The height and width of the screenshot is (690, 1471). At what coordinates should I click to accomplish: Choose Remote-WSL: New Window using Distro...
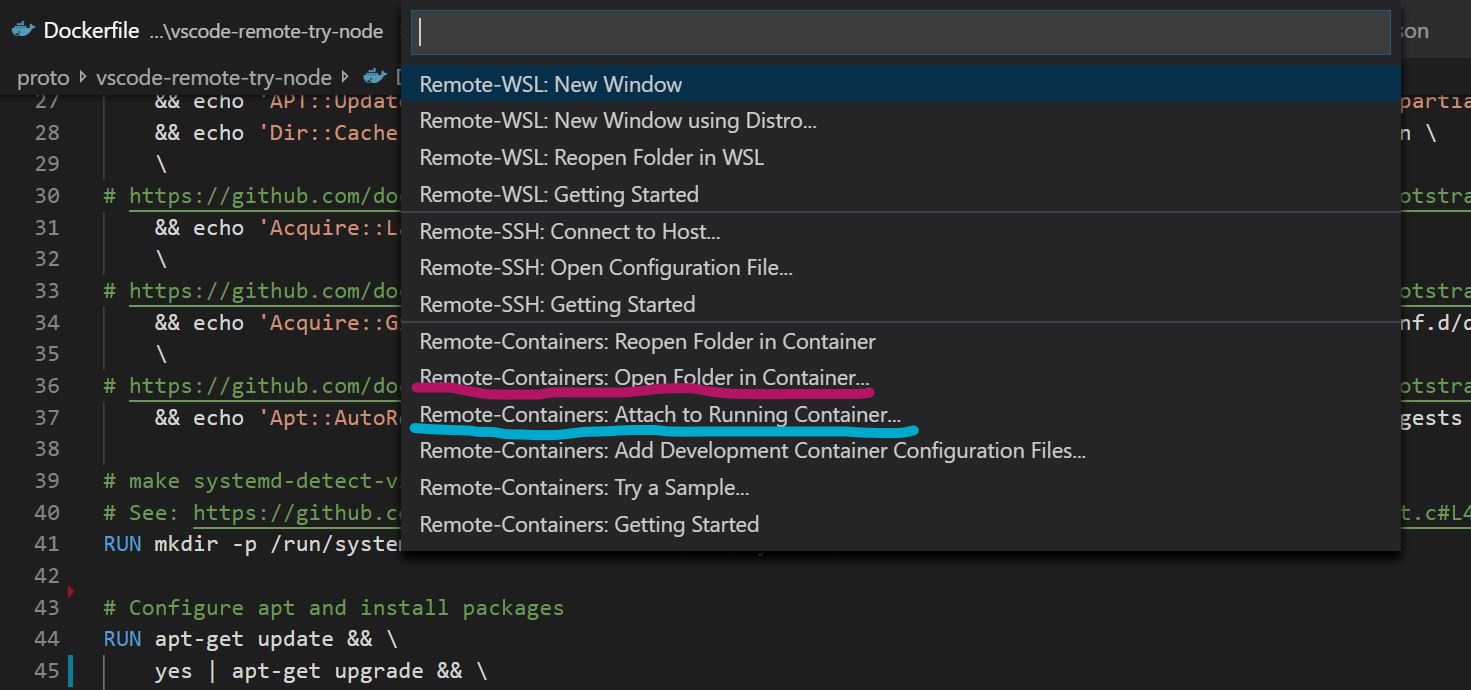coord(900,121)
